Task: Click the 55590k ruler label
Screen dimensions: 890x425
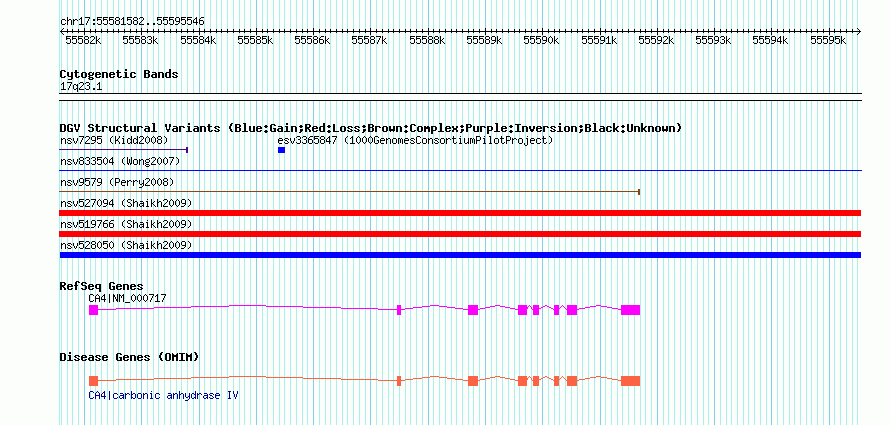Action: pyautogui.click(x=541, y=40)
